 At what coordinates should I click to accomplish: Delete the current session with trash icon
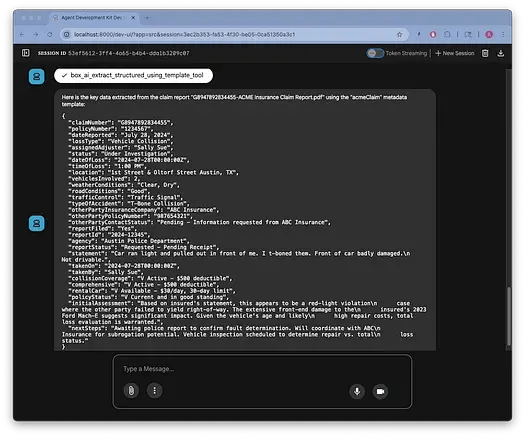tap(485, 53)
